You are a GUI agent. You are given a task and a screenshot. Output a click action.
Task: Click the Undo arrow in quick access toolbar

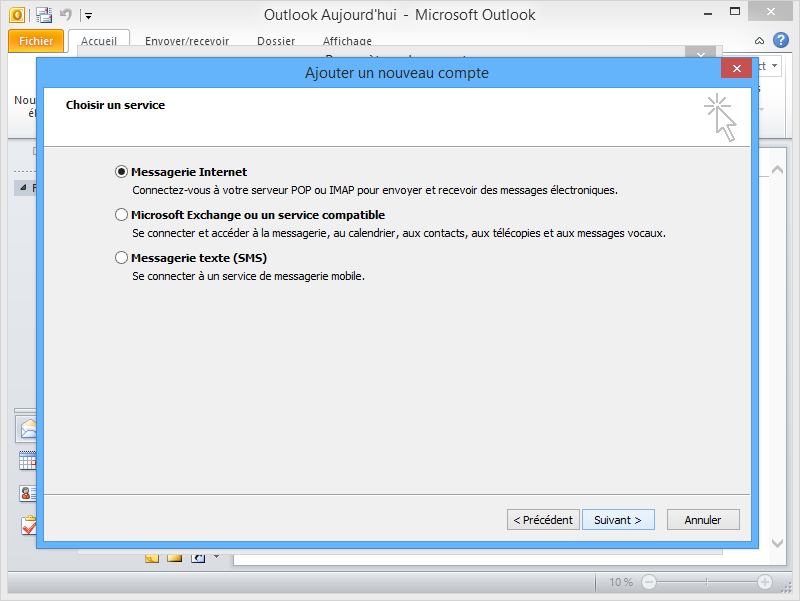[x=65, y=15]
